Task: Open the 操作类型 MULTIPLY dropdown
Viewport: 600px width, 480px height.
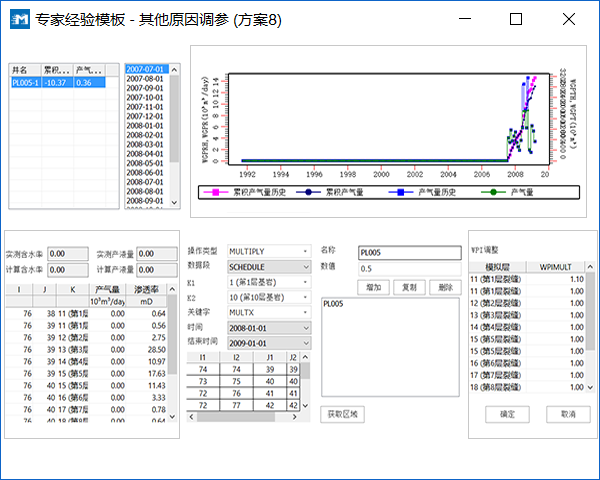Action: [x=304, y=251]
